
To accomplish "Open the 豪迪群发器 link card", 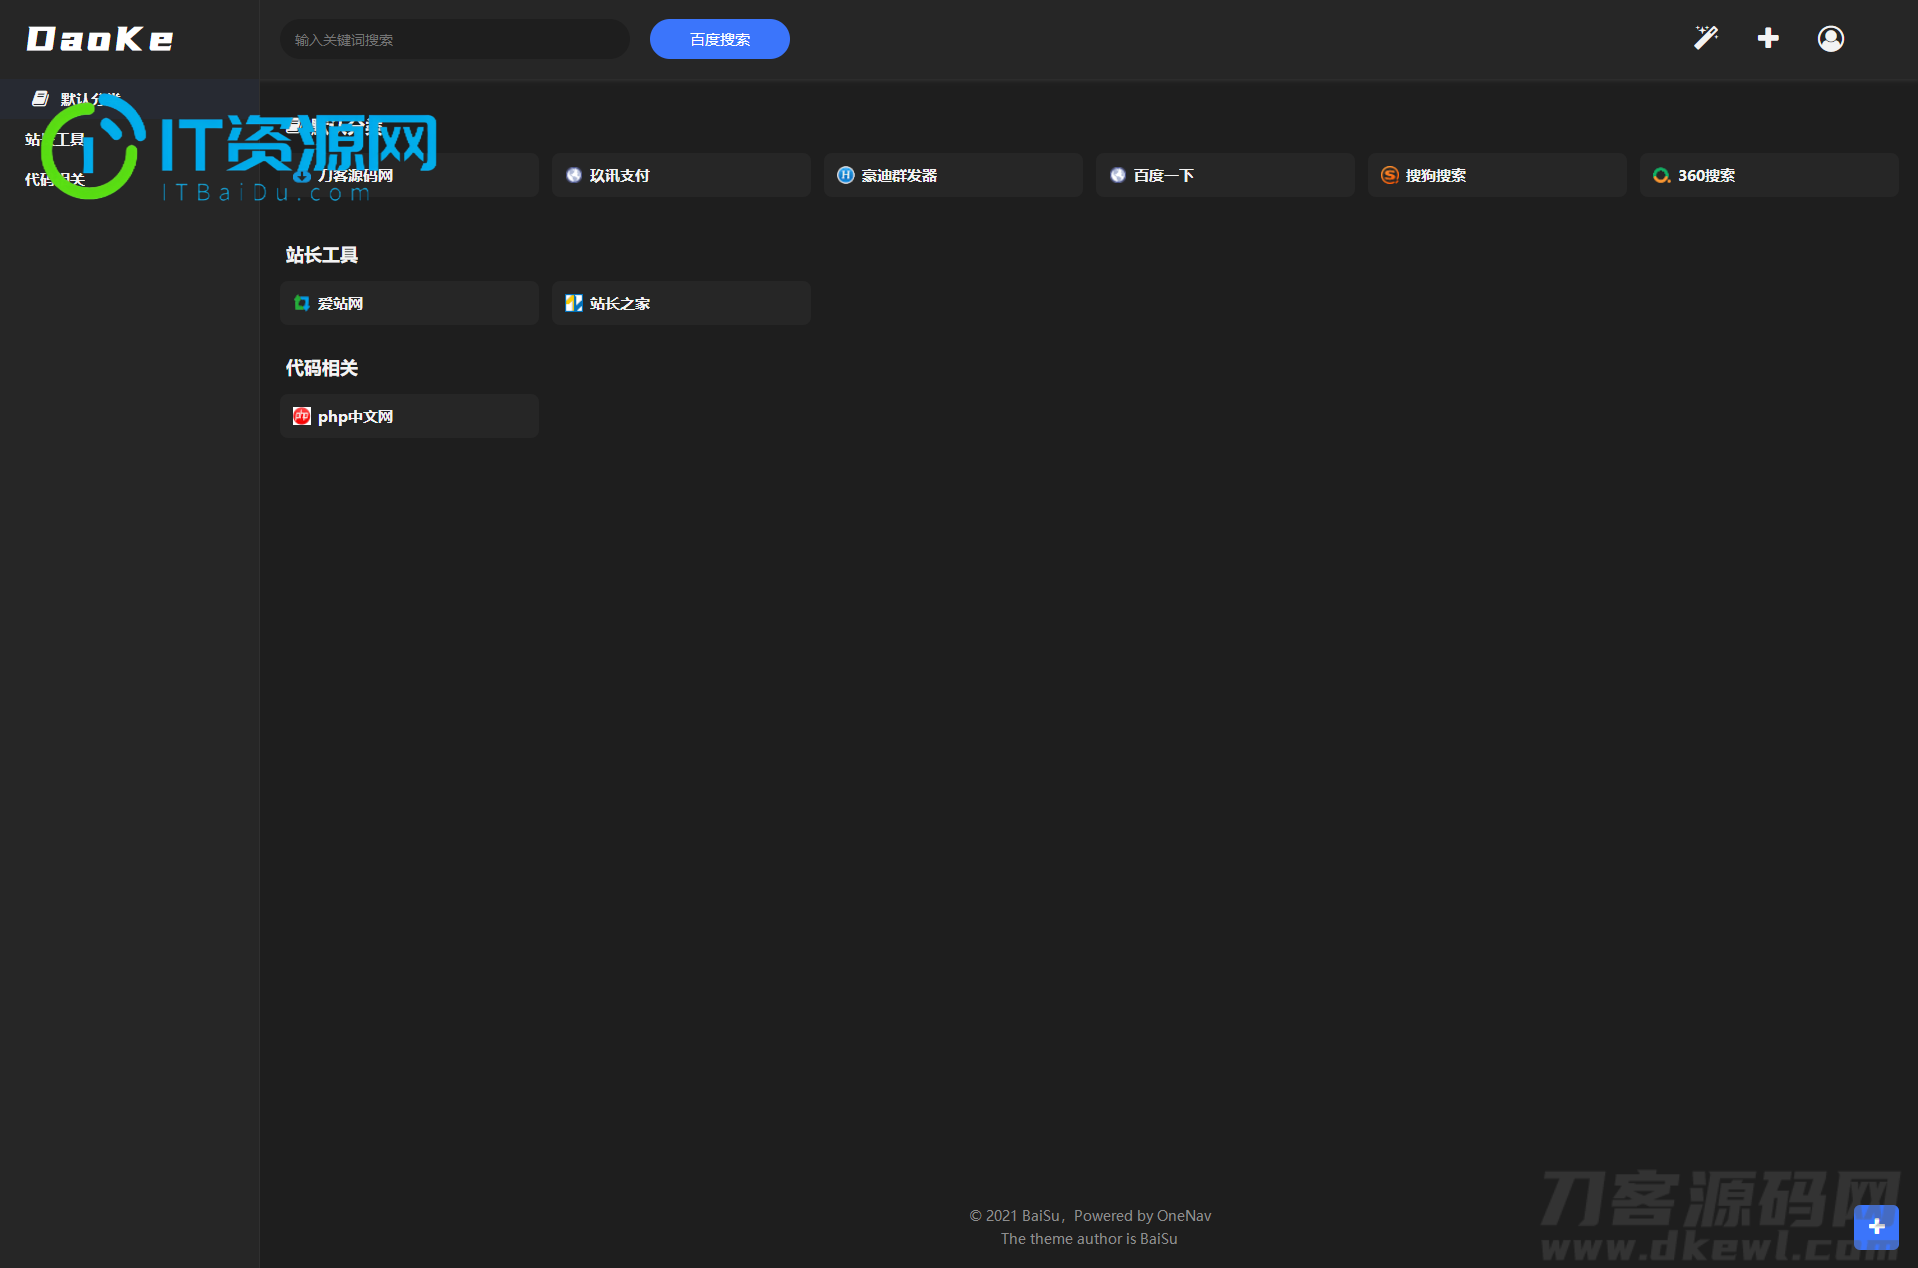I will pos(953,175).
